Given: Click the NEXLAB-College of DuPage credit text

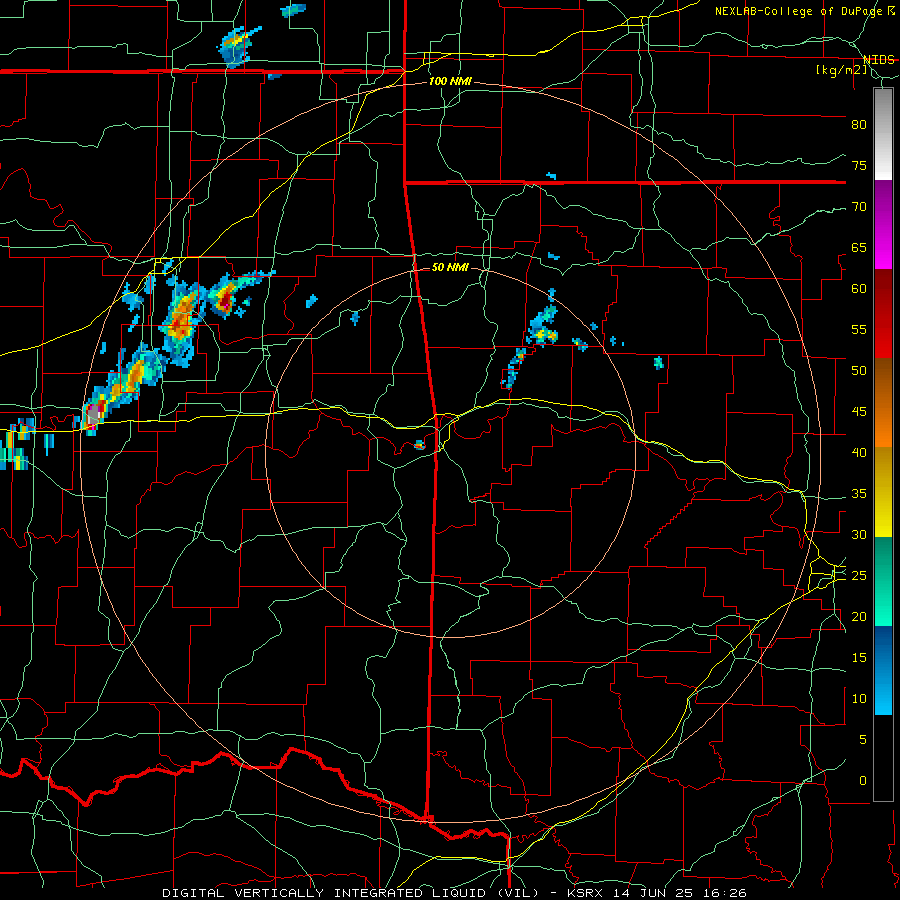Looking at the screenshot, I should 798,11.
